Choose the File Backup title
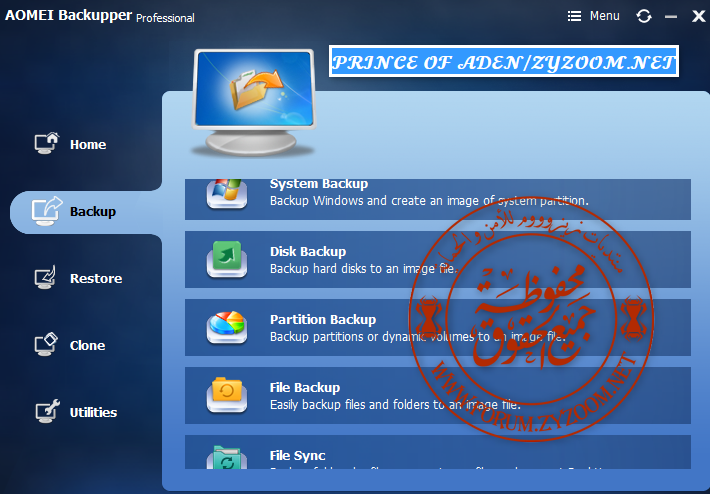 coord(305,388)
